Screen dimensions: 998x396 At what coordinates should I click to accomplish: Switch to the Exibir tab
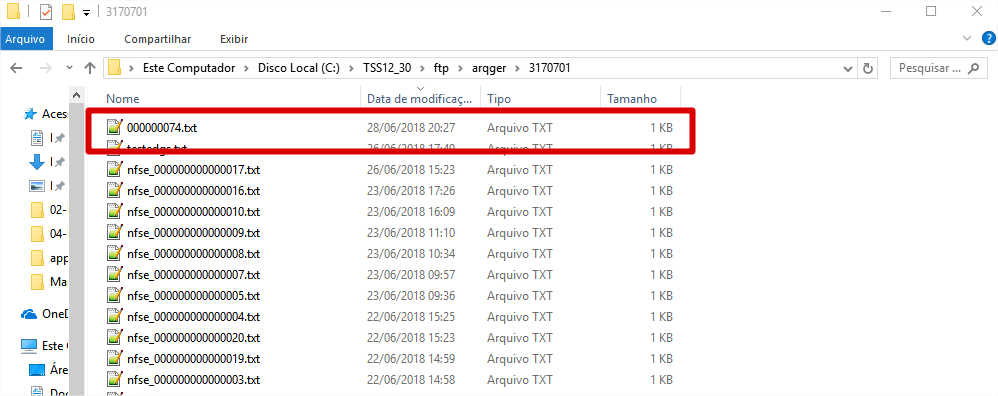[x=234, y=39]
